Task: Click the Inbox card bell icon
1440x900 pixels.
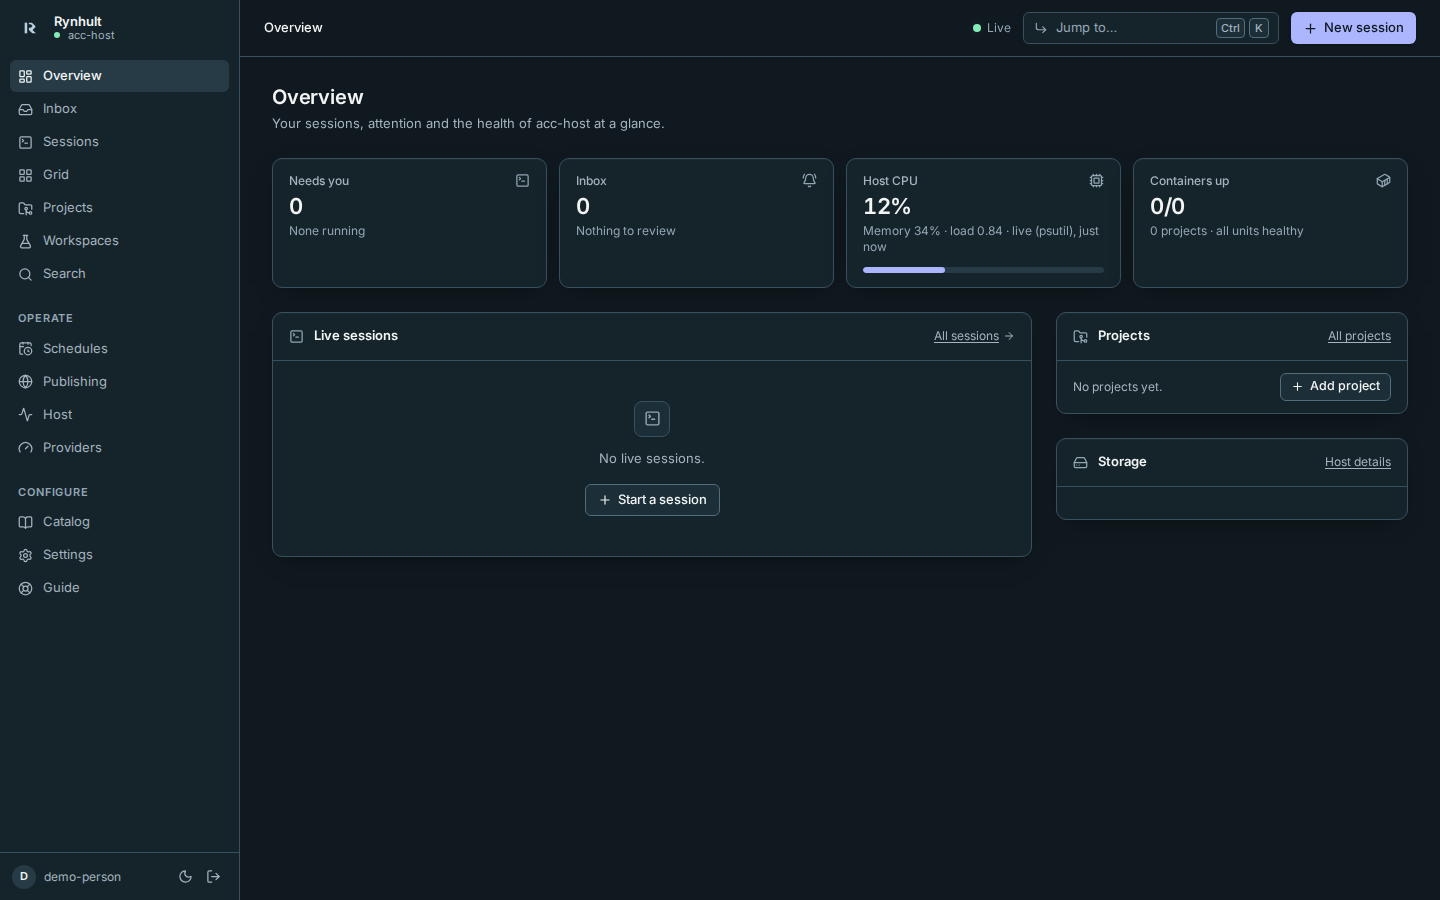Action: point(809,181)
